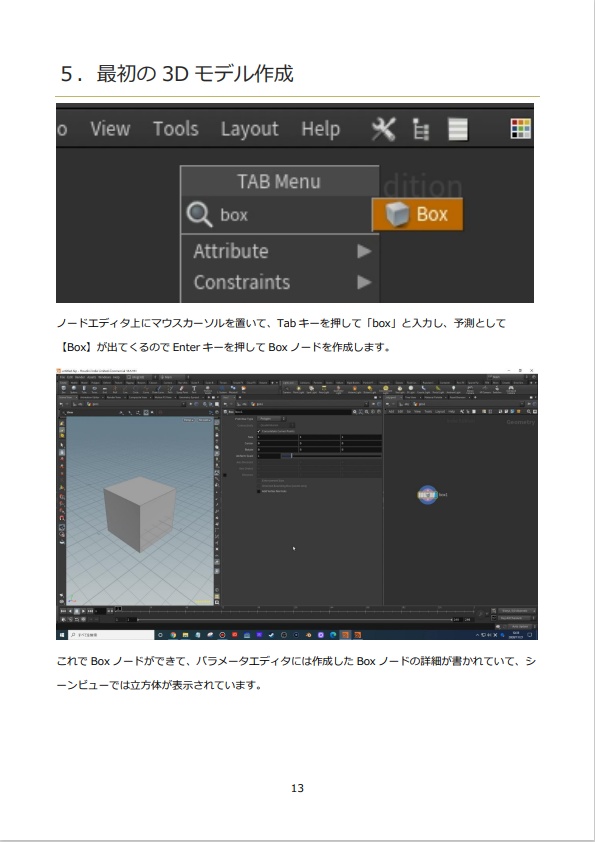Click the Caustic Light shelf tool
595x842 pixels.
click(424, 389)
